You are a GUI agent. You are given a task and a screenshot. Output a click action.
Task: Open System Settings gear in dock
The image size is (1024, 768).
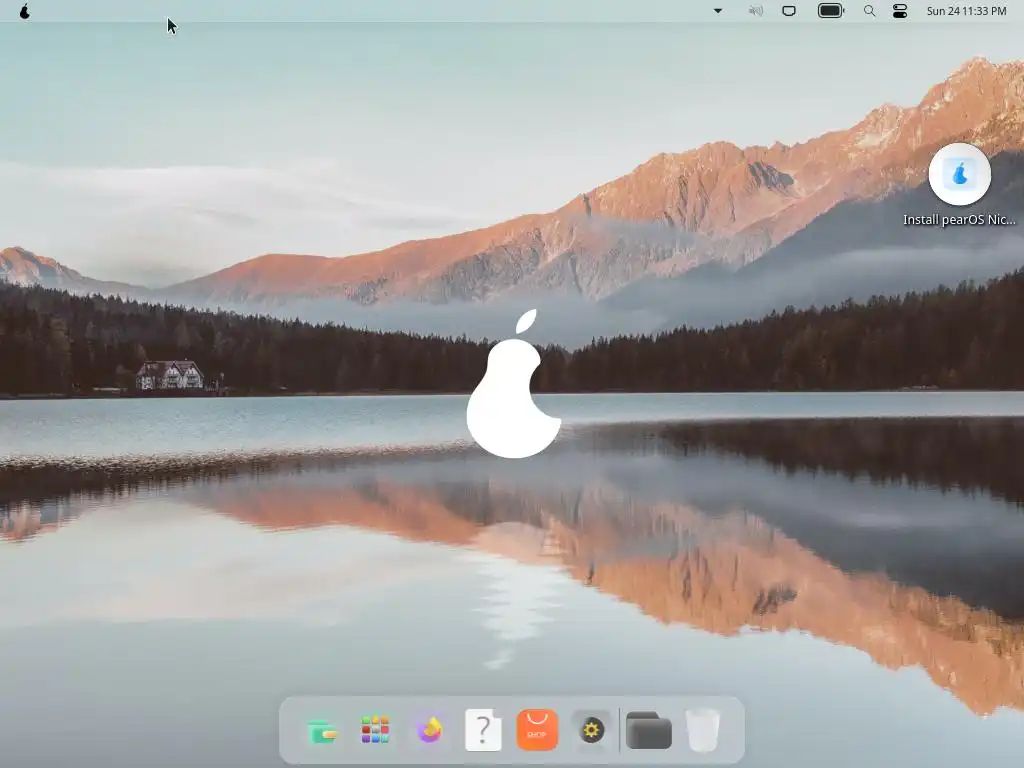coord(591,730)
